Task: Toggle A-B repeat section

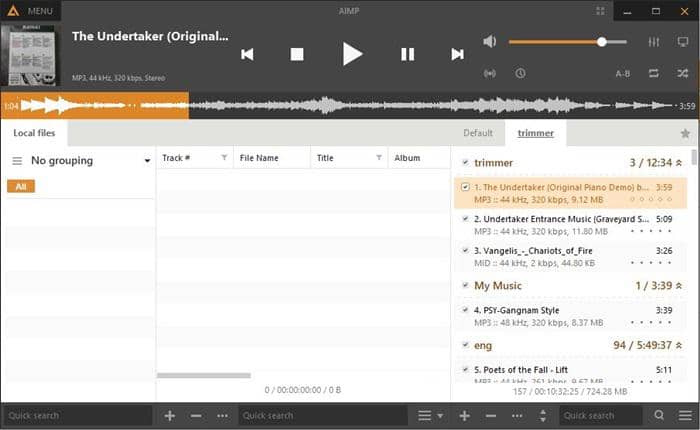Action: 623,74
